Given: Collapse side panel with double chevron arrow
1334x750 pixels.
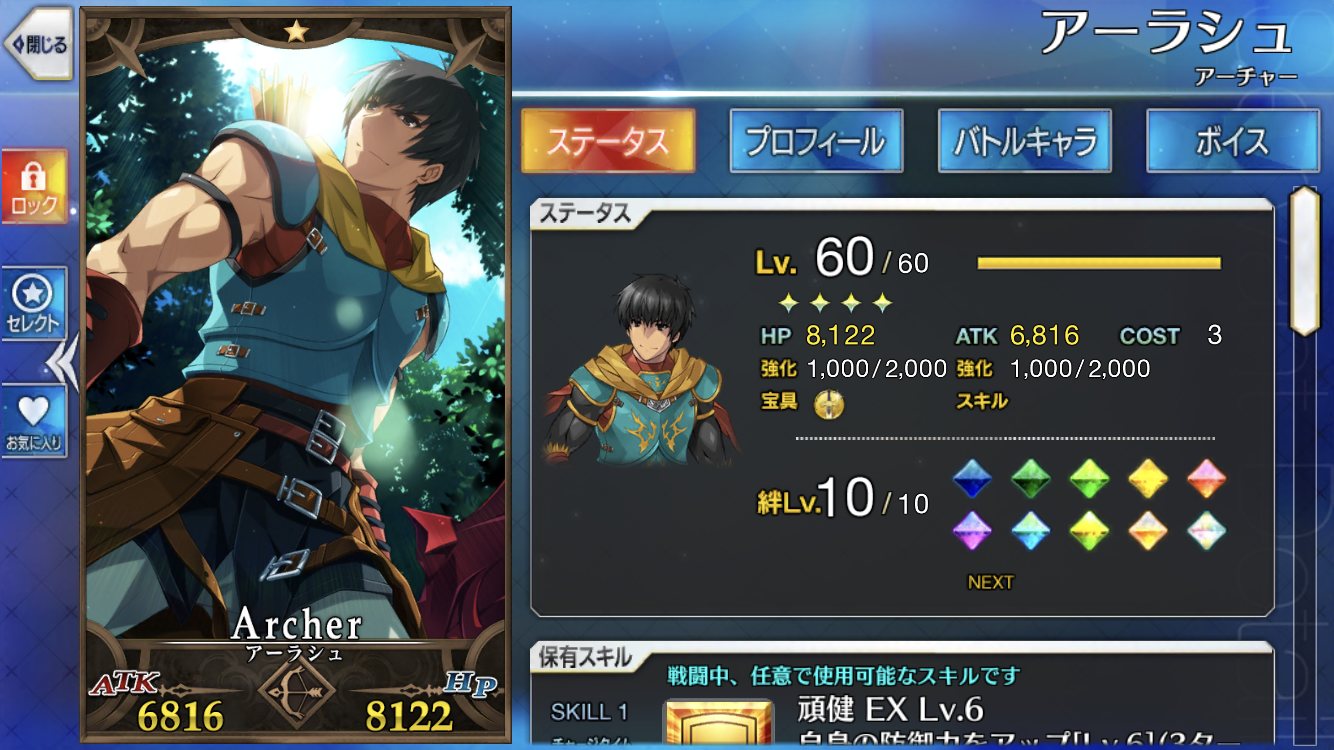Looking at the screenshot, I should point(64,362).
